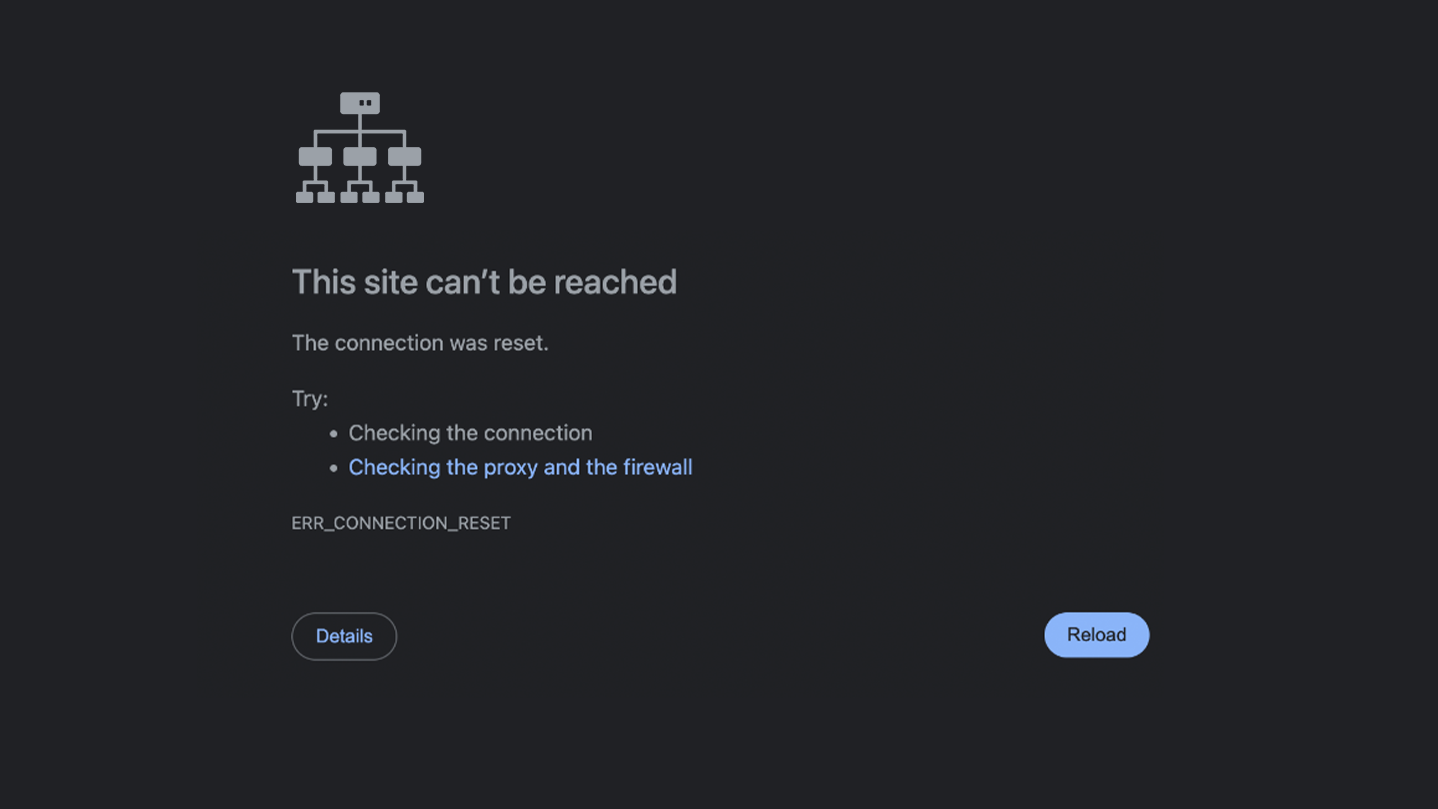
Task: Click the bullet before the proxy link
Action: 334,468
